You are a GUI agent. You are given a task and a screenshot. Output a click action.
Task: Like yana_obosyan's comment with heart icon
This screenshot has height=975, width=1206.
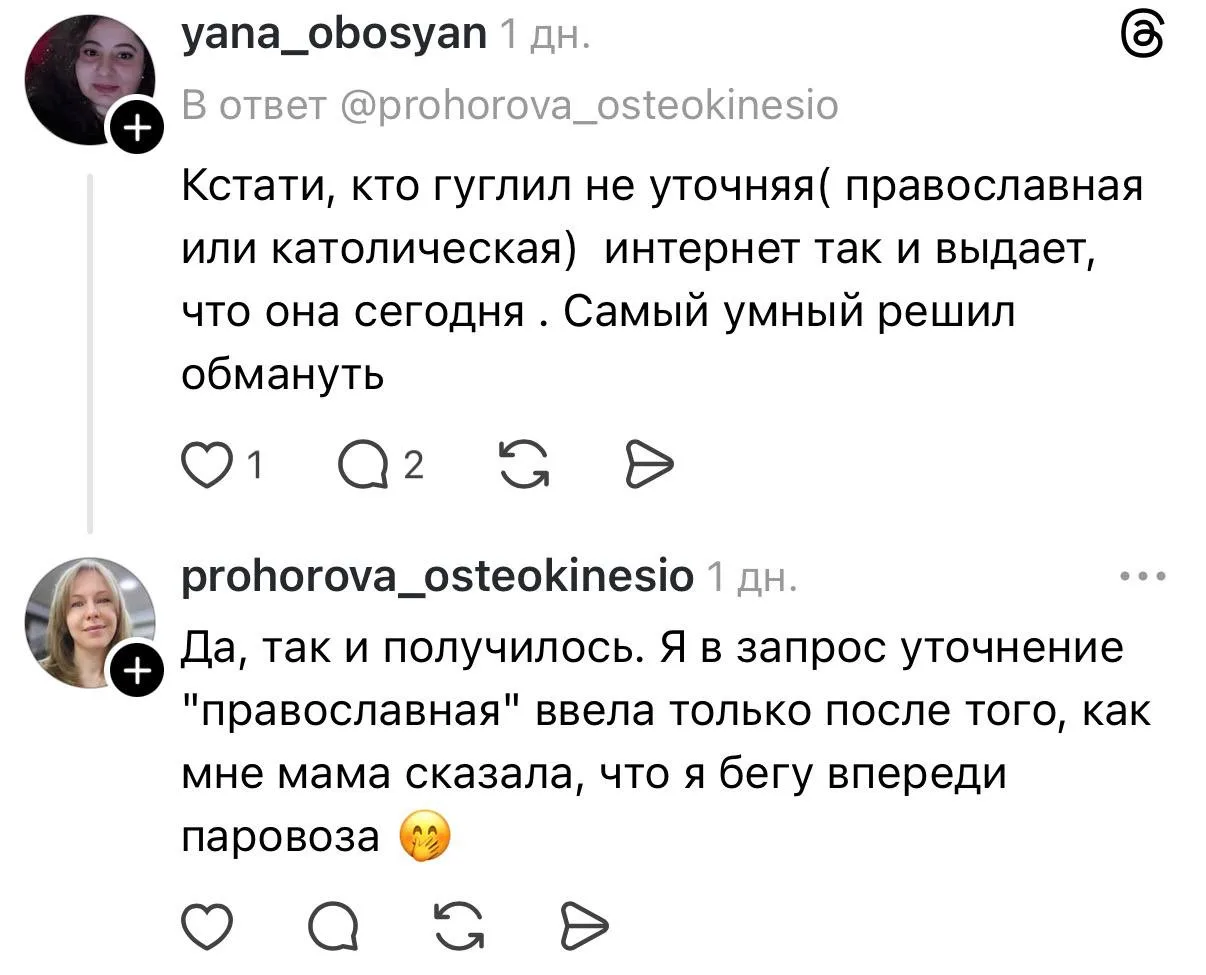(x=206, y=465)
